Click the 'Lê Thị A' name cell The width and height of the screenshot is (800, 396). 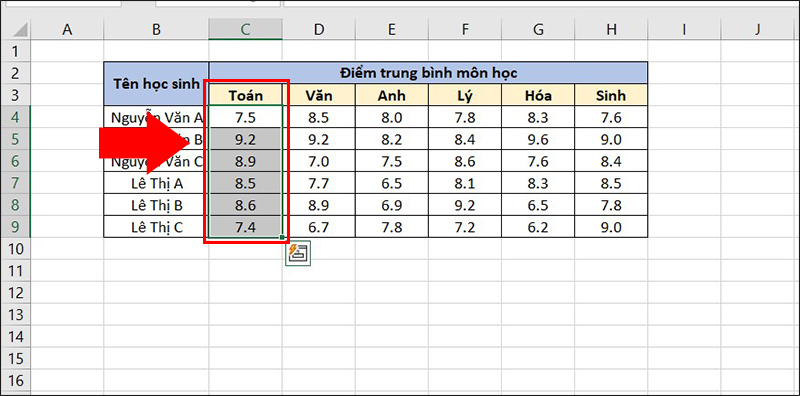(156, 183)
